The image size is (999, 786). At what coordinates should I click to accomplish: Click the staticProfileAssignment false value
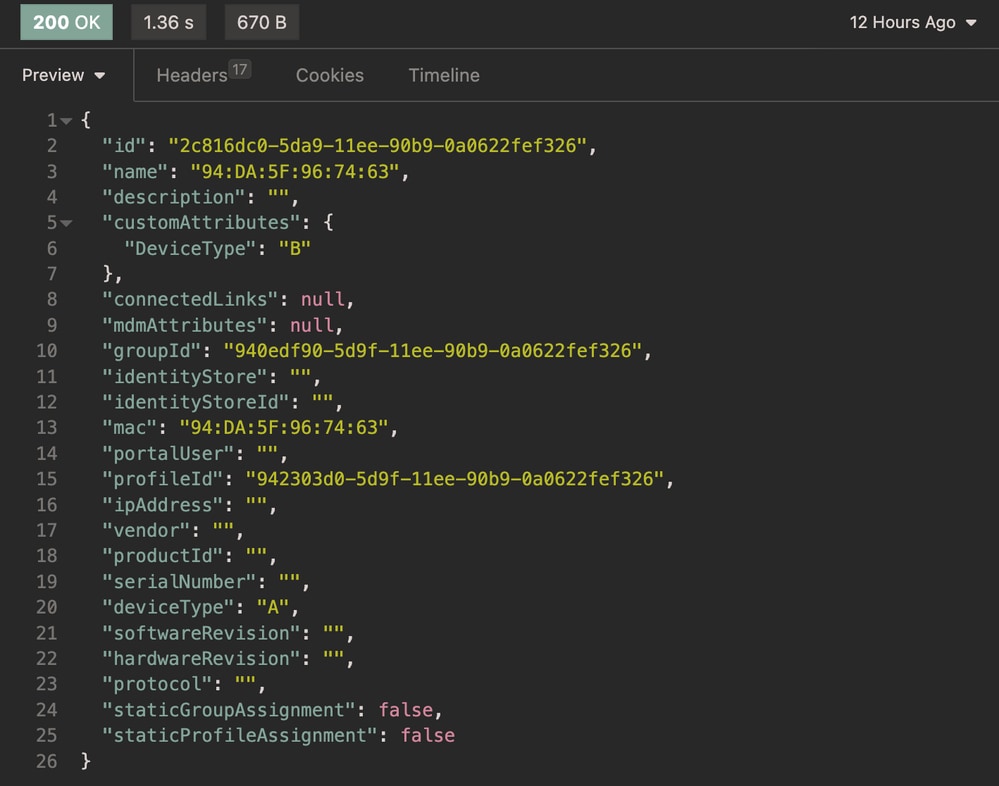427,736
